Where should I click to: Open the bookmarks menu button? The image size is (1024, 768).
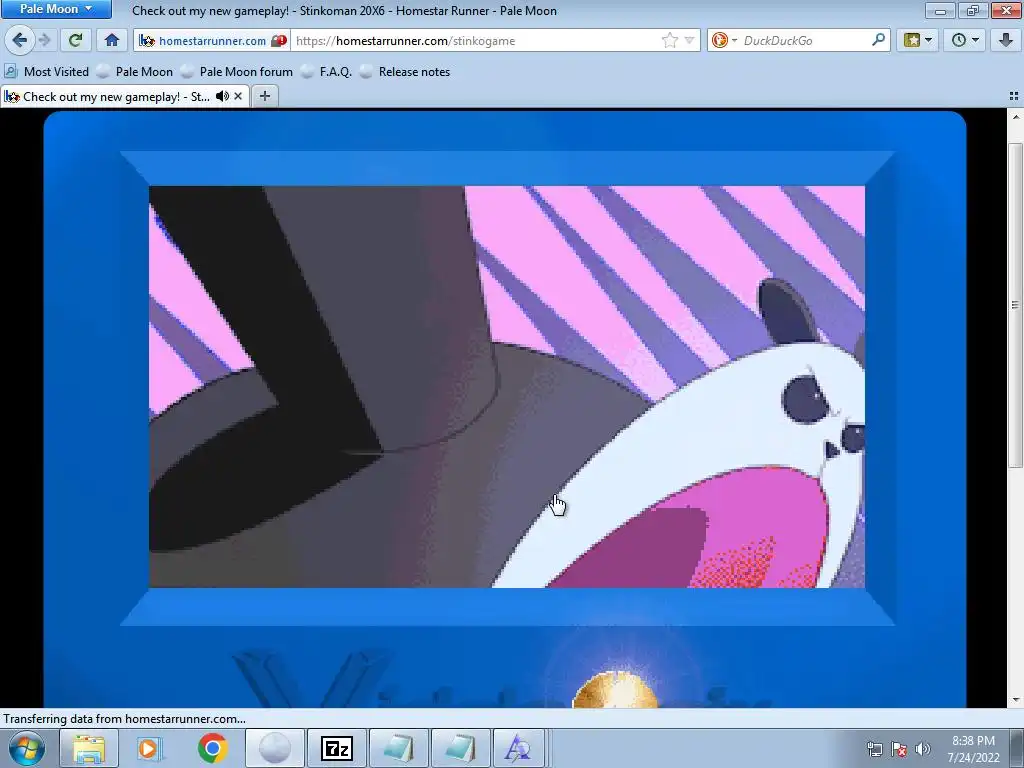[918, 40]
